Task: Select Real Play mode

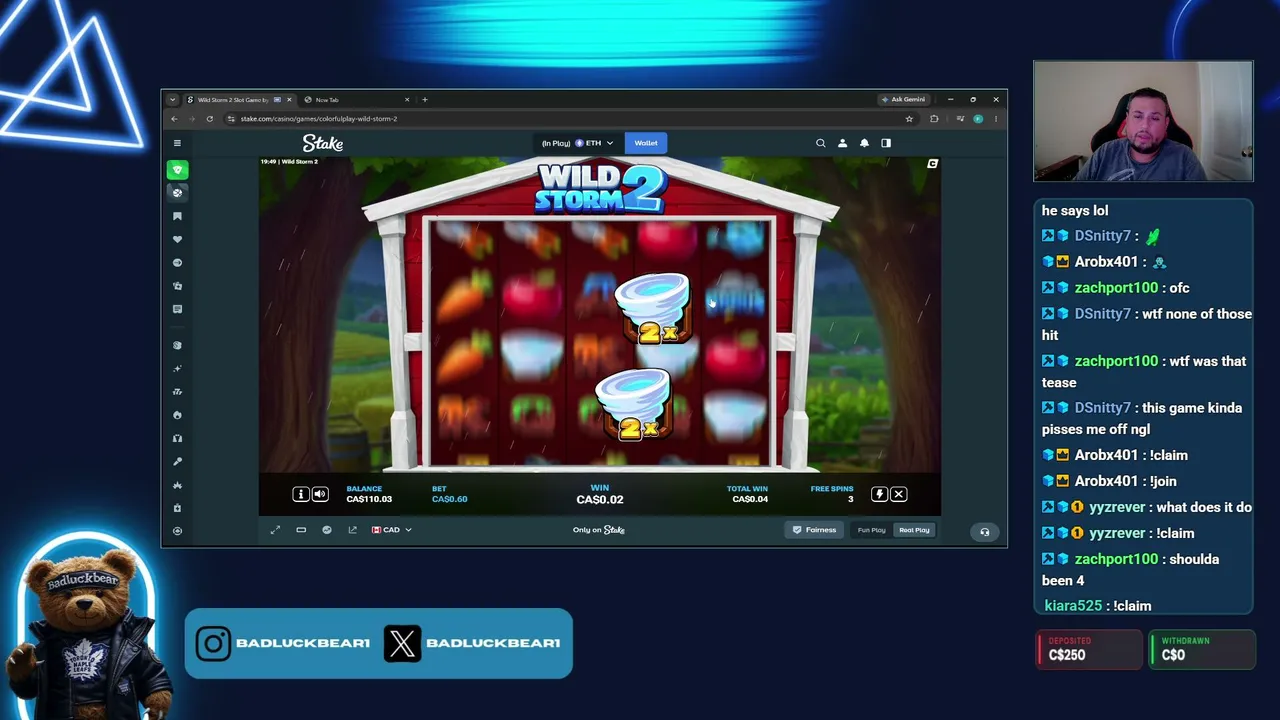Action: (x=914, y=530)
